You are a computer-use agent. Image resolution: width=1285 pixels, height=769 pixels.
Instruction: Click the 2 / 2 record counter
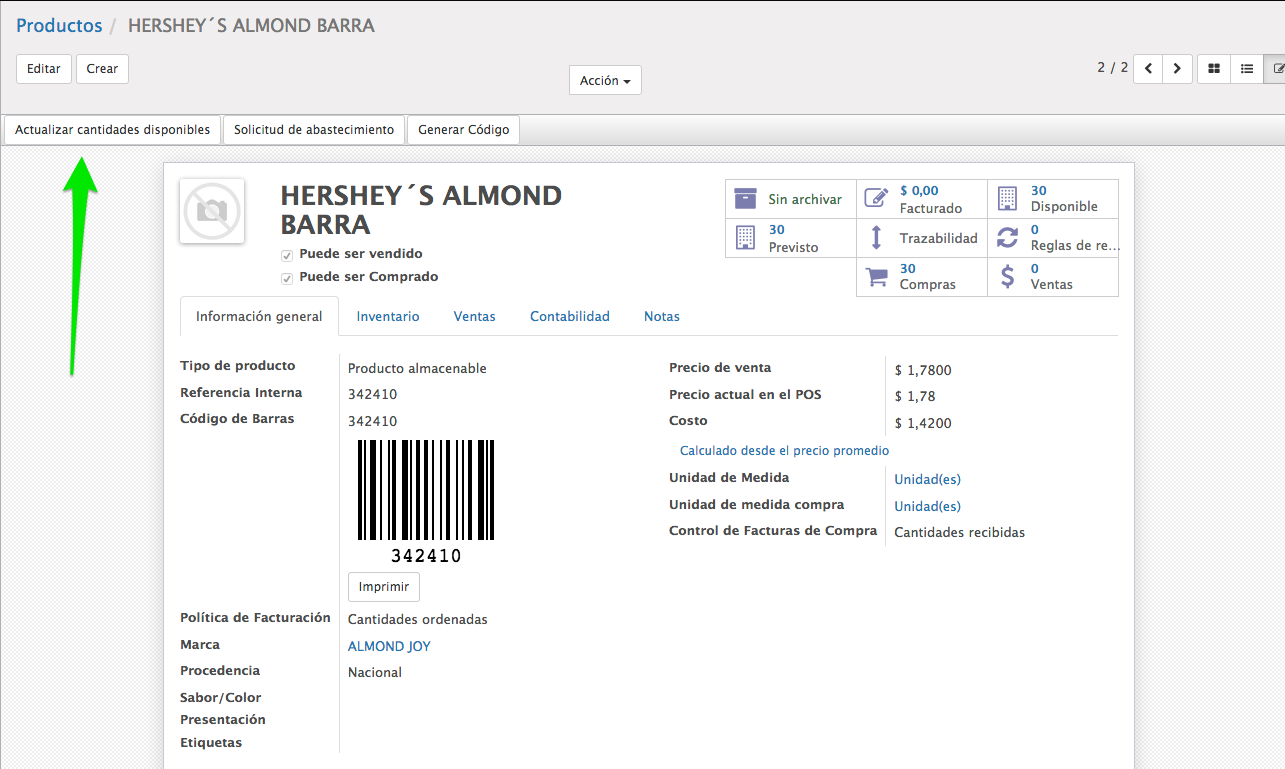[x=1112, y=67]
